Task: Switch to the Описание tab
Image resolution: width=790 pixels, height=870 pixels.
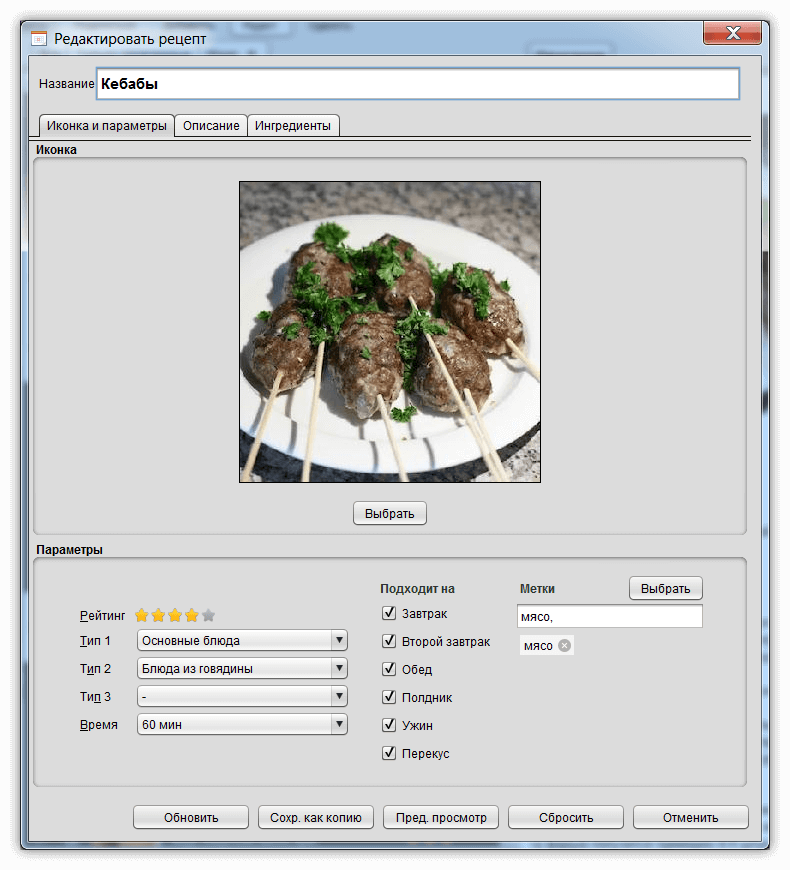Action: coord(211,126)
